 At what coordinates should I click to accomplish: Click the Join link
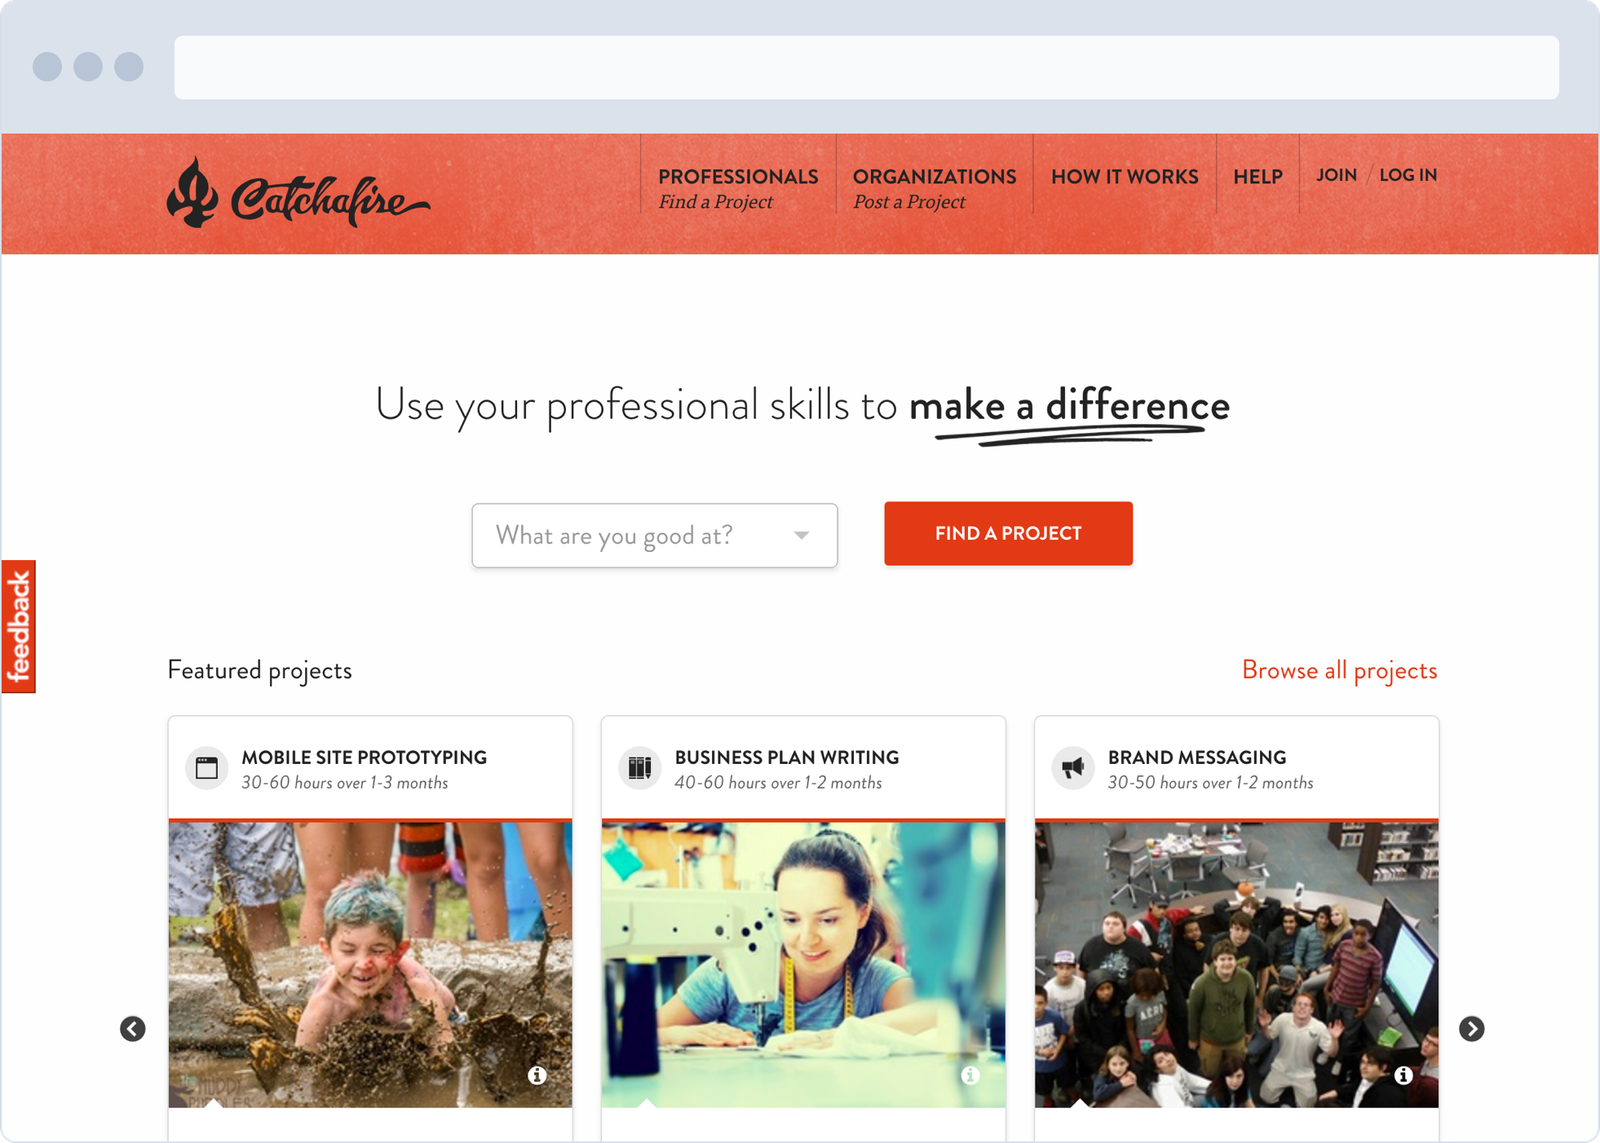click(1336, 175)
